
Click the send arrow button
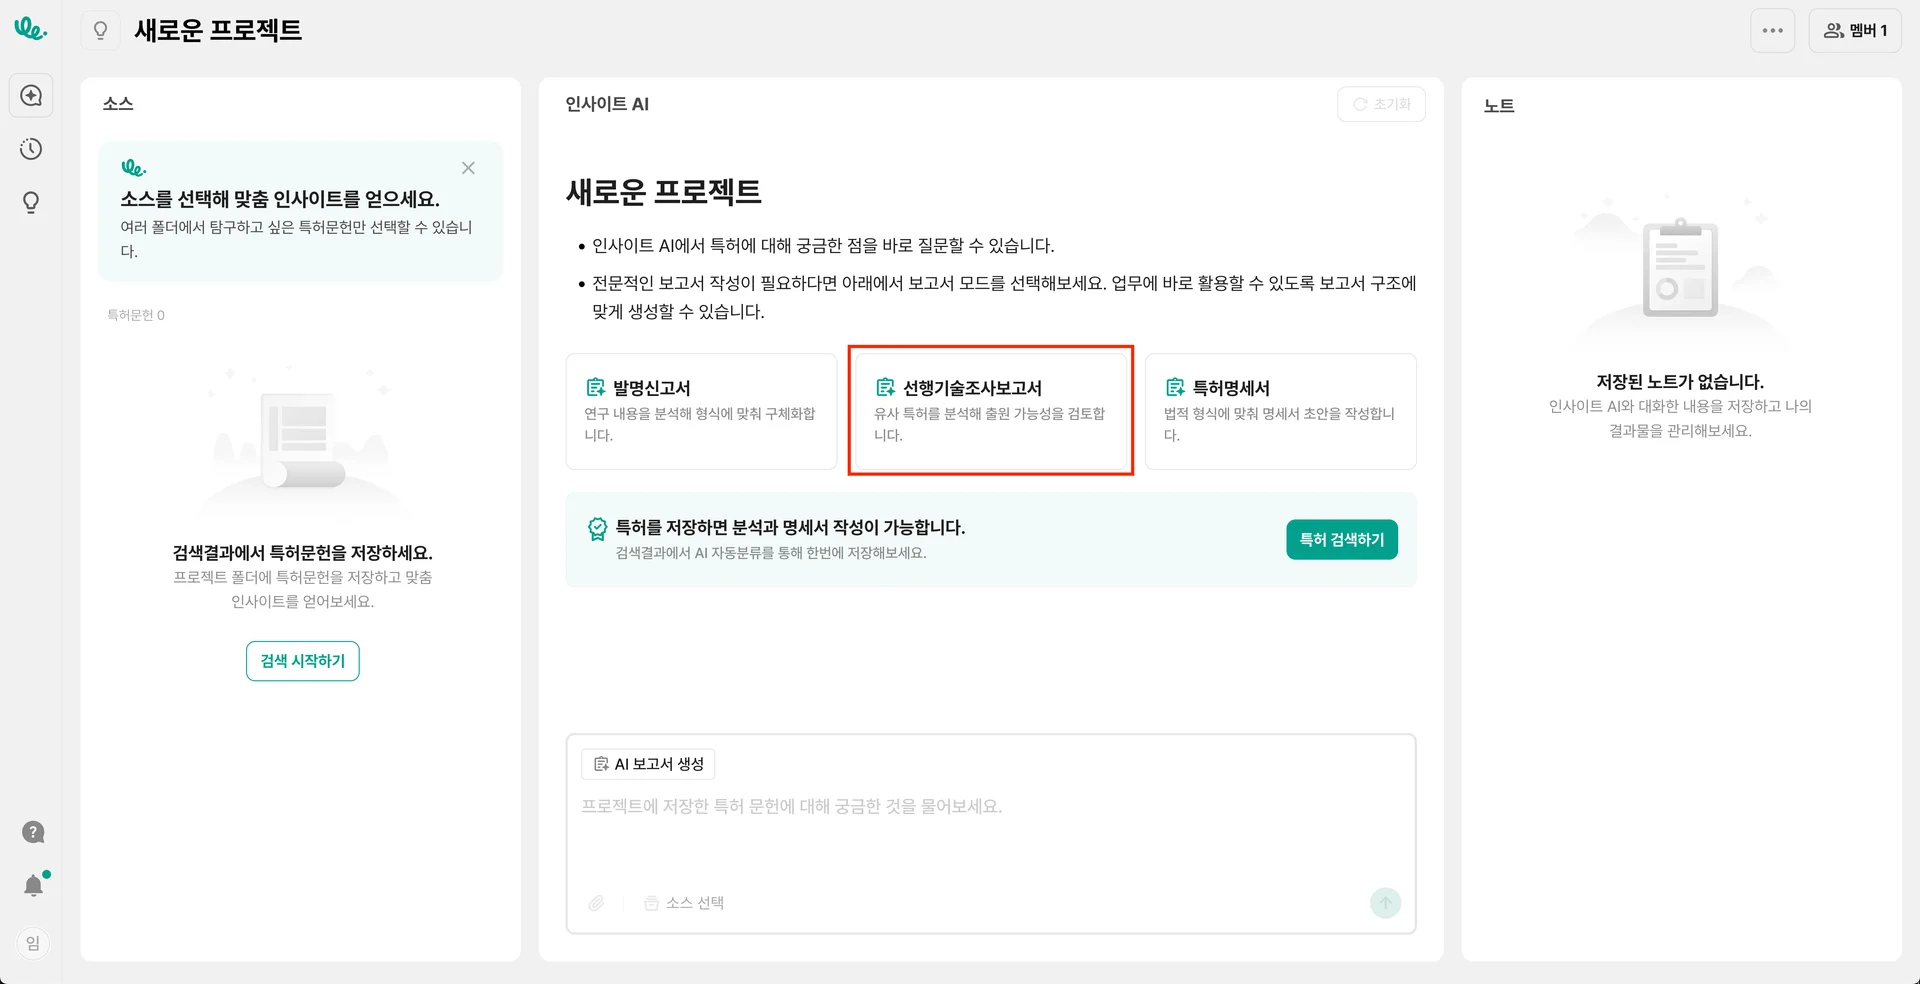[x=1385, y=903]
